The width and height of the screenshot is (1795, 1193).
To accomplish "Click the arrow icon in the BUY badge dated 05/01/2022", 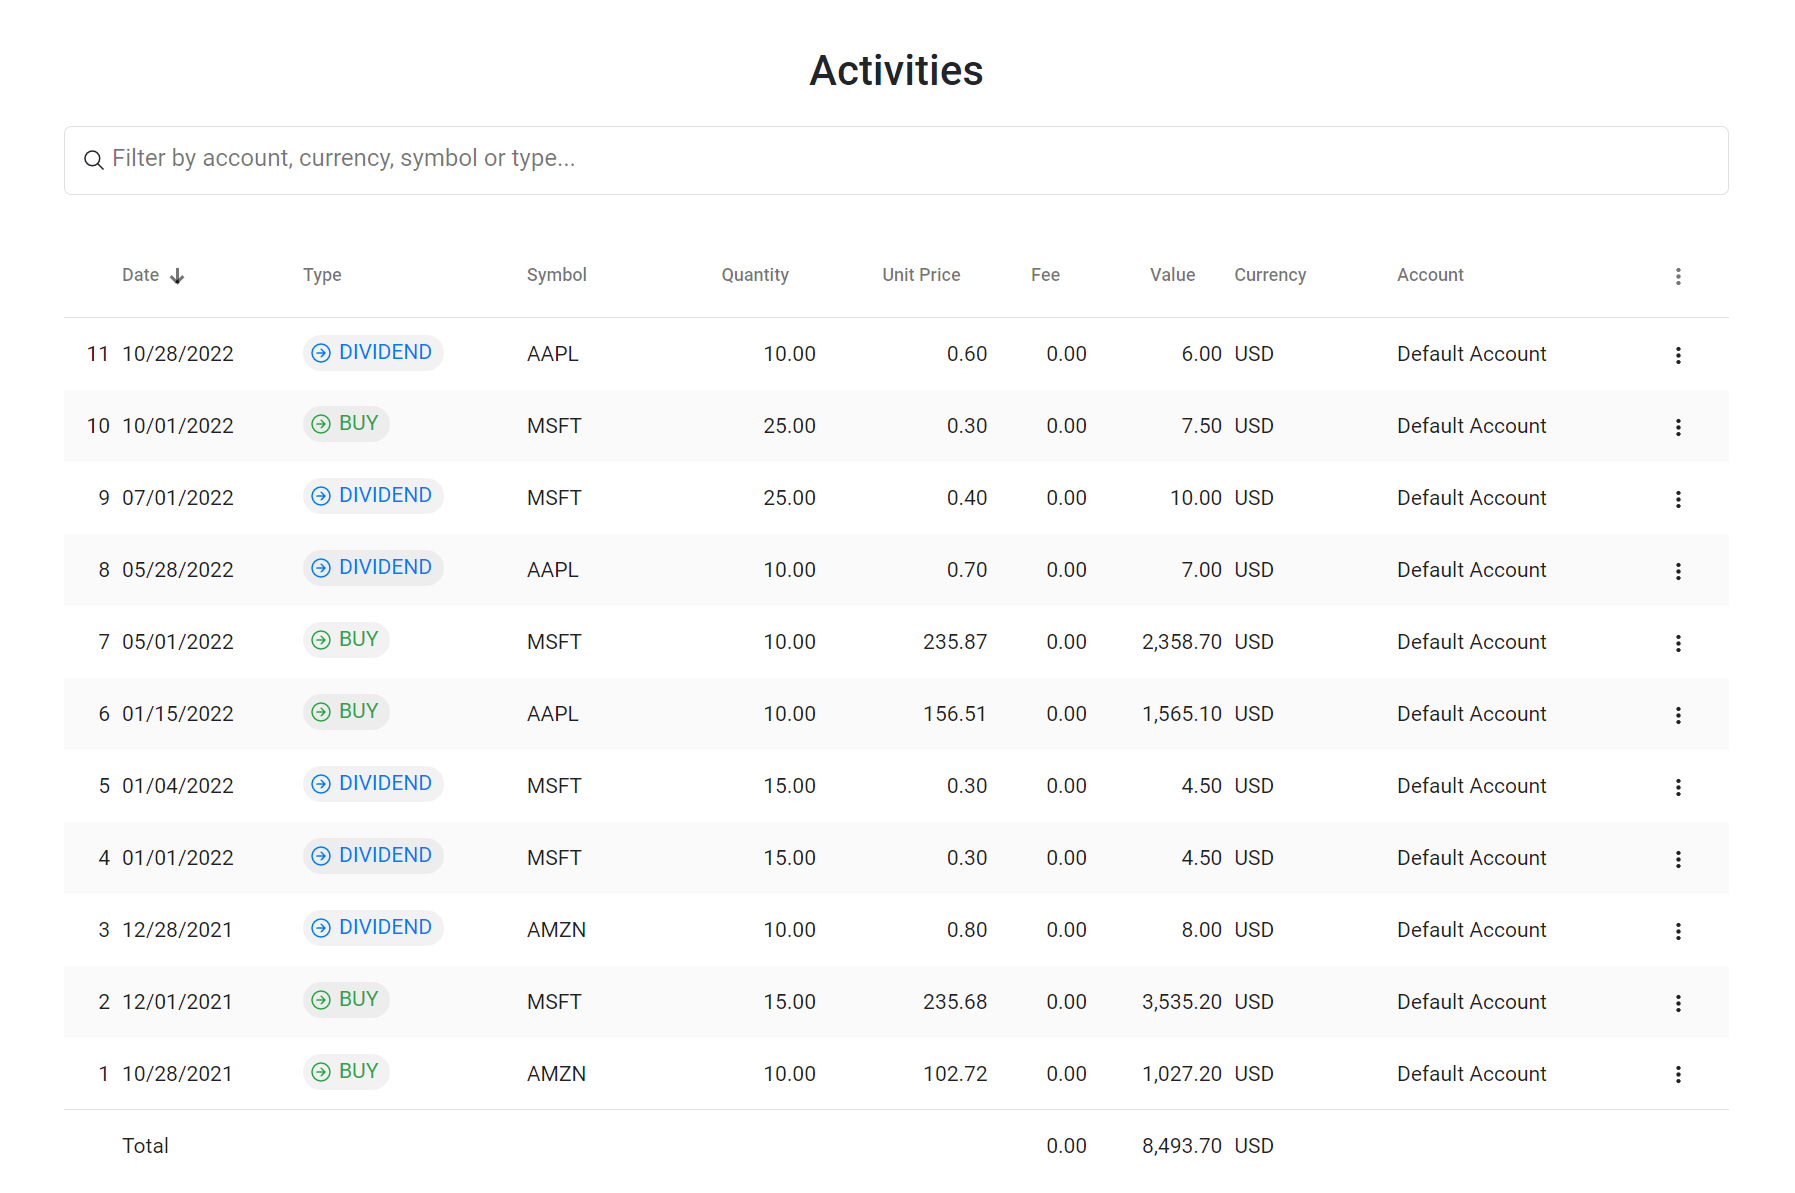I will coord(320,639).
